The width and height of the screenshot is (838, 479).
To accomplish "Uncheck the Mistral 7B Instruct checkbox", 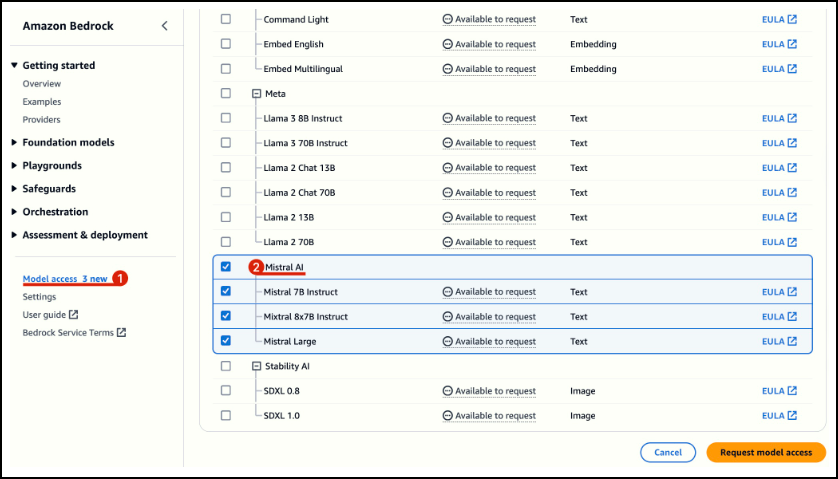I will coord(226,291).
